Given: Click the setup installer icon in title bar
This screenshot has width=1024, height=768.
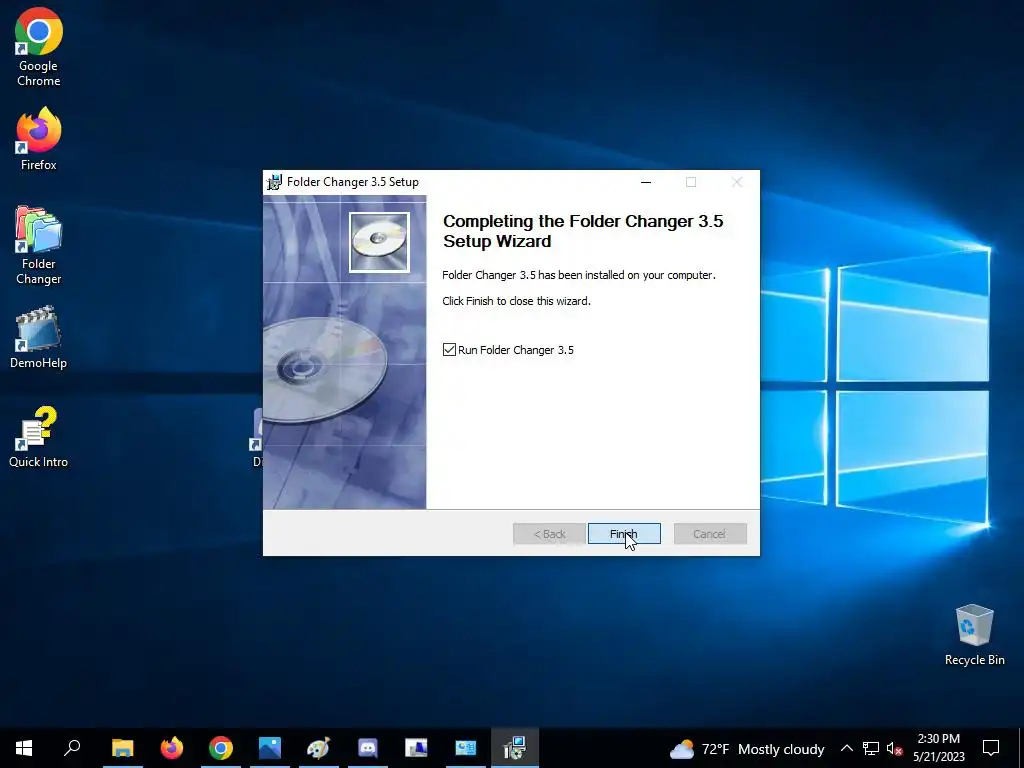Looking at the screenshot, I should pyautogui.click(x=274, y=182).
